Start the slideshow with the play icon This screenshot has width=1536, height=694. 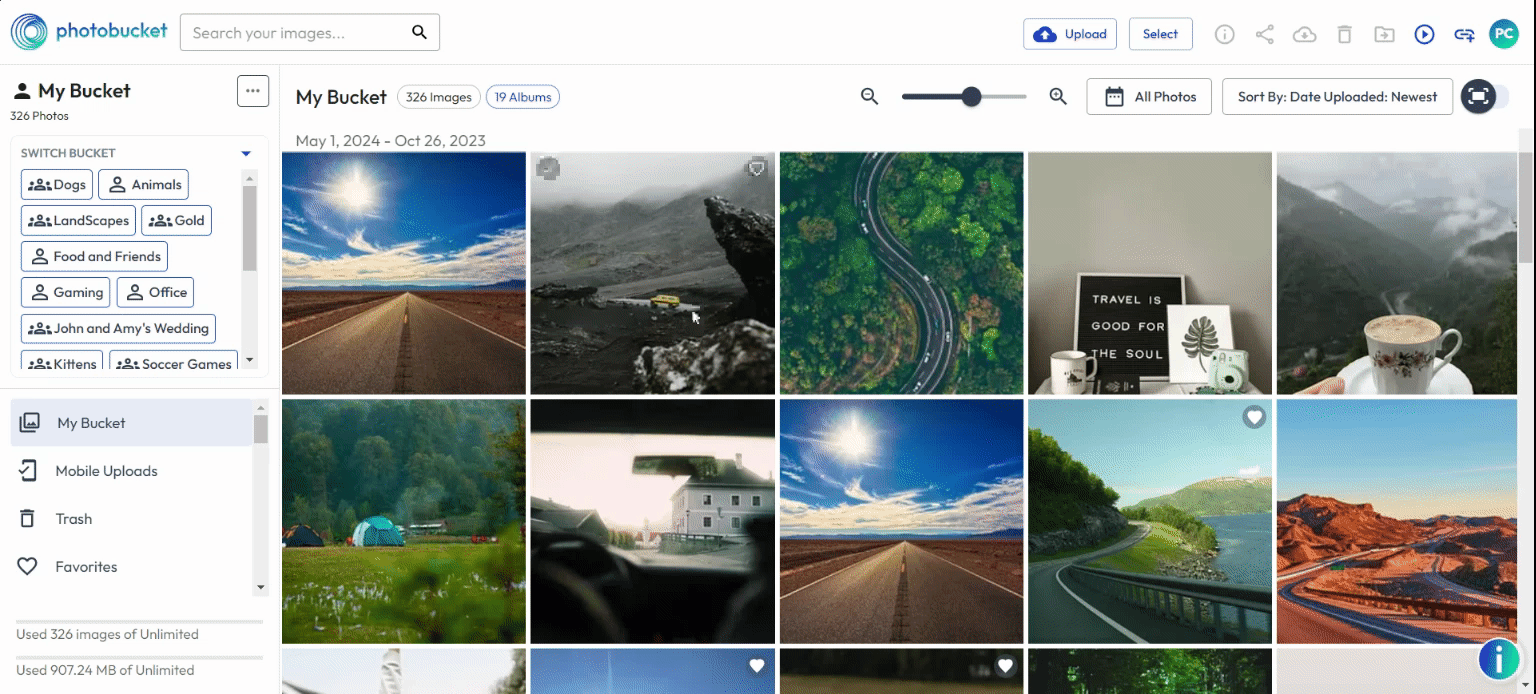click(x=1425, y=34)
